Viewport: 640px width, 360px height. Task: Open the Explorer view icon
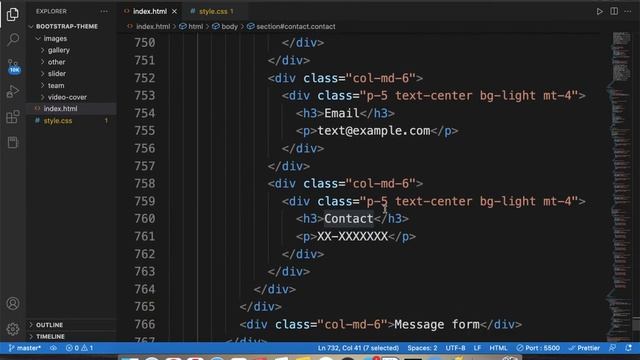tap(13, 14)
